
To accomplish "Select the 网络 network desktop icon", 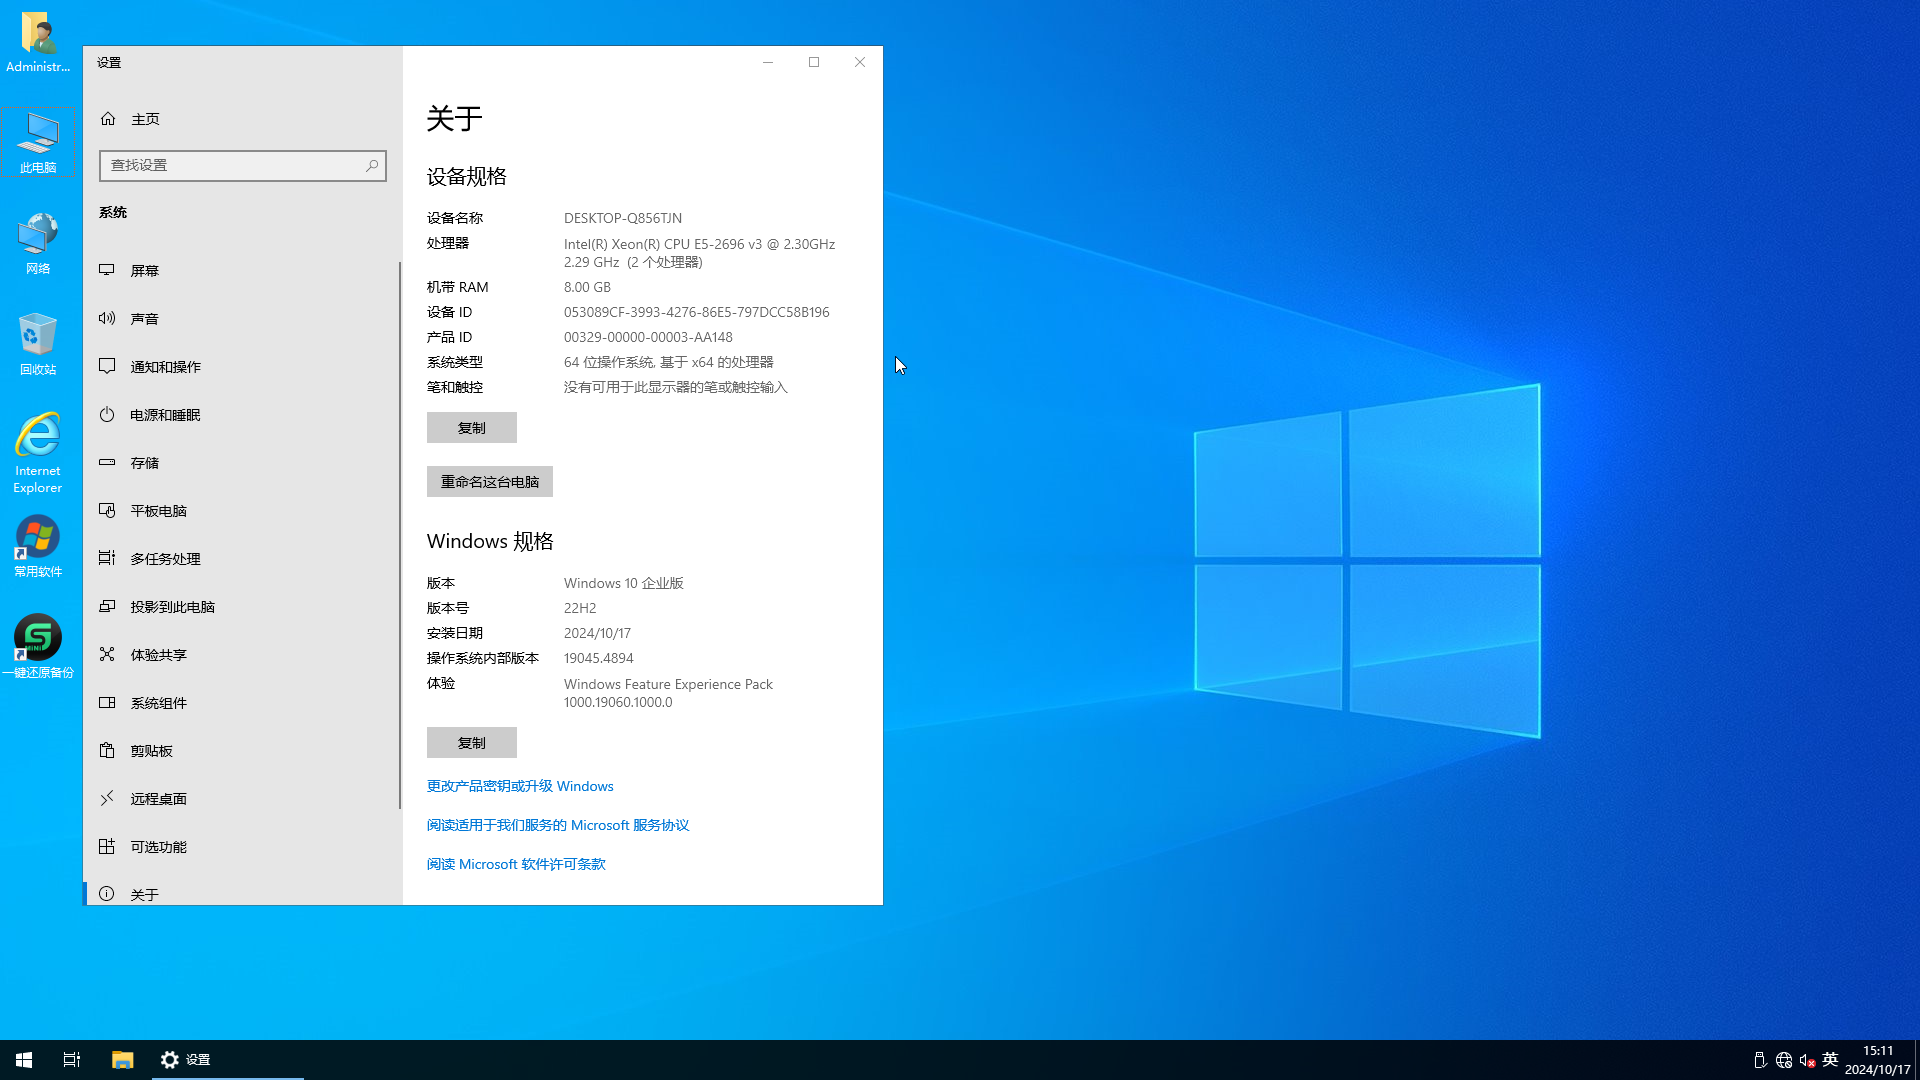I will point(38,243).
